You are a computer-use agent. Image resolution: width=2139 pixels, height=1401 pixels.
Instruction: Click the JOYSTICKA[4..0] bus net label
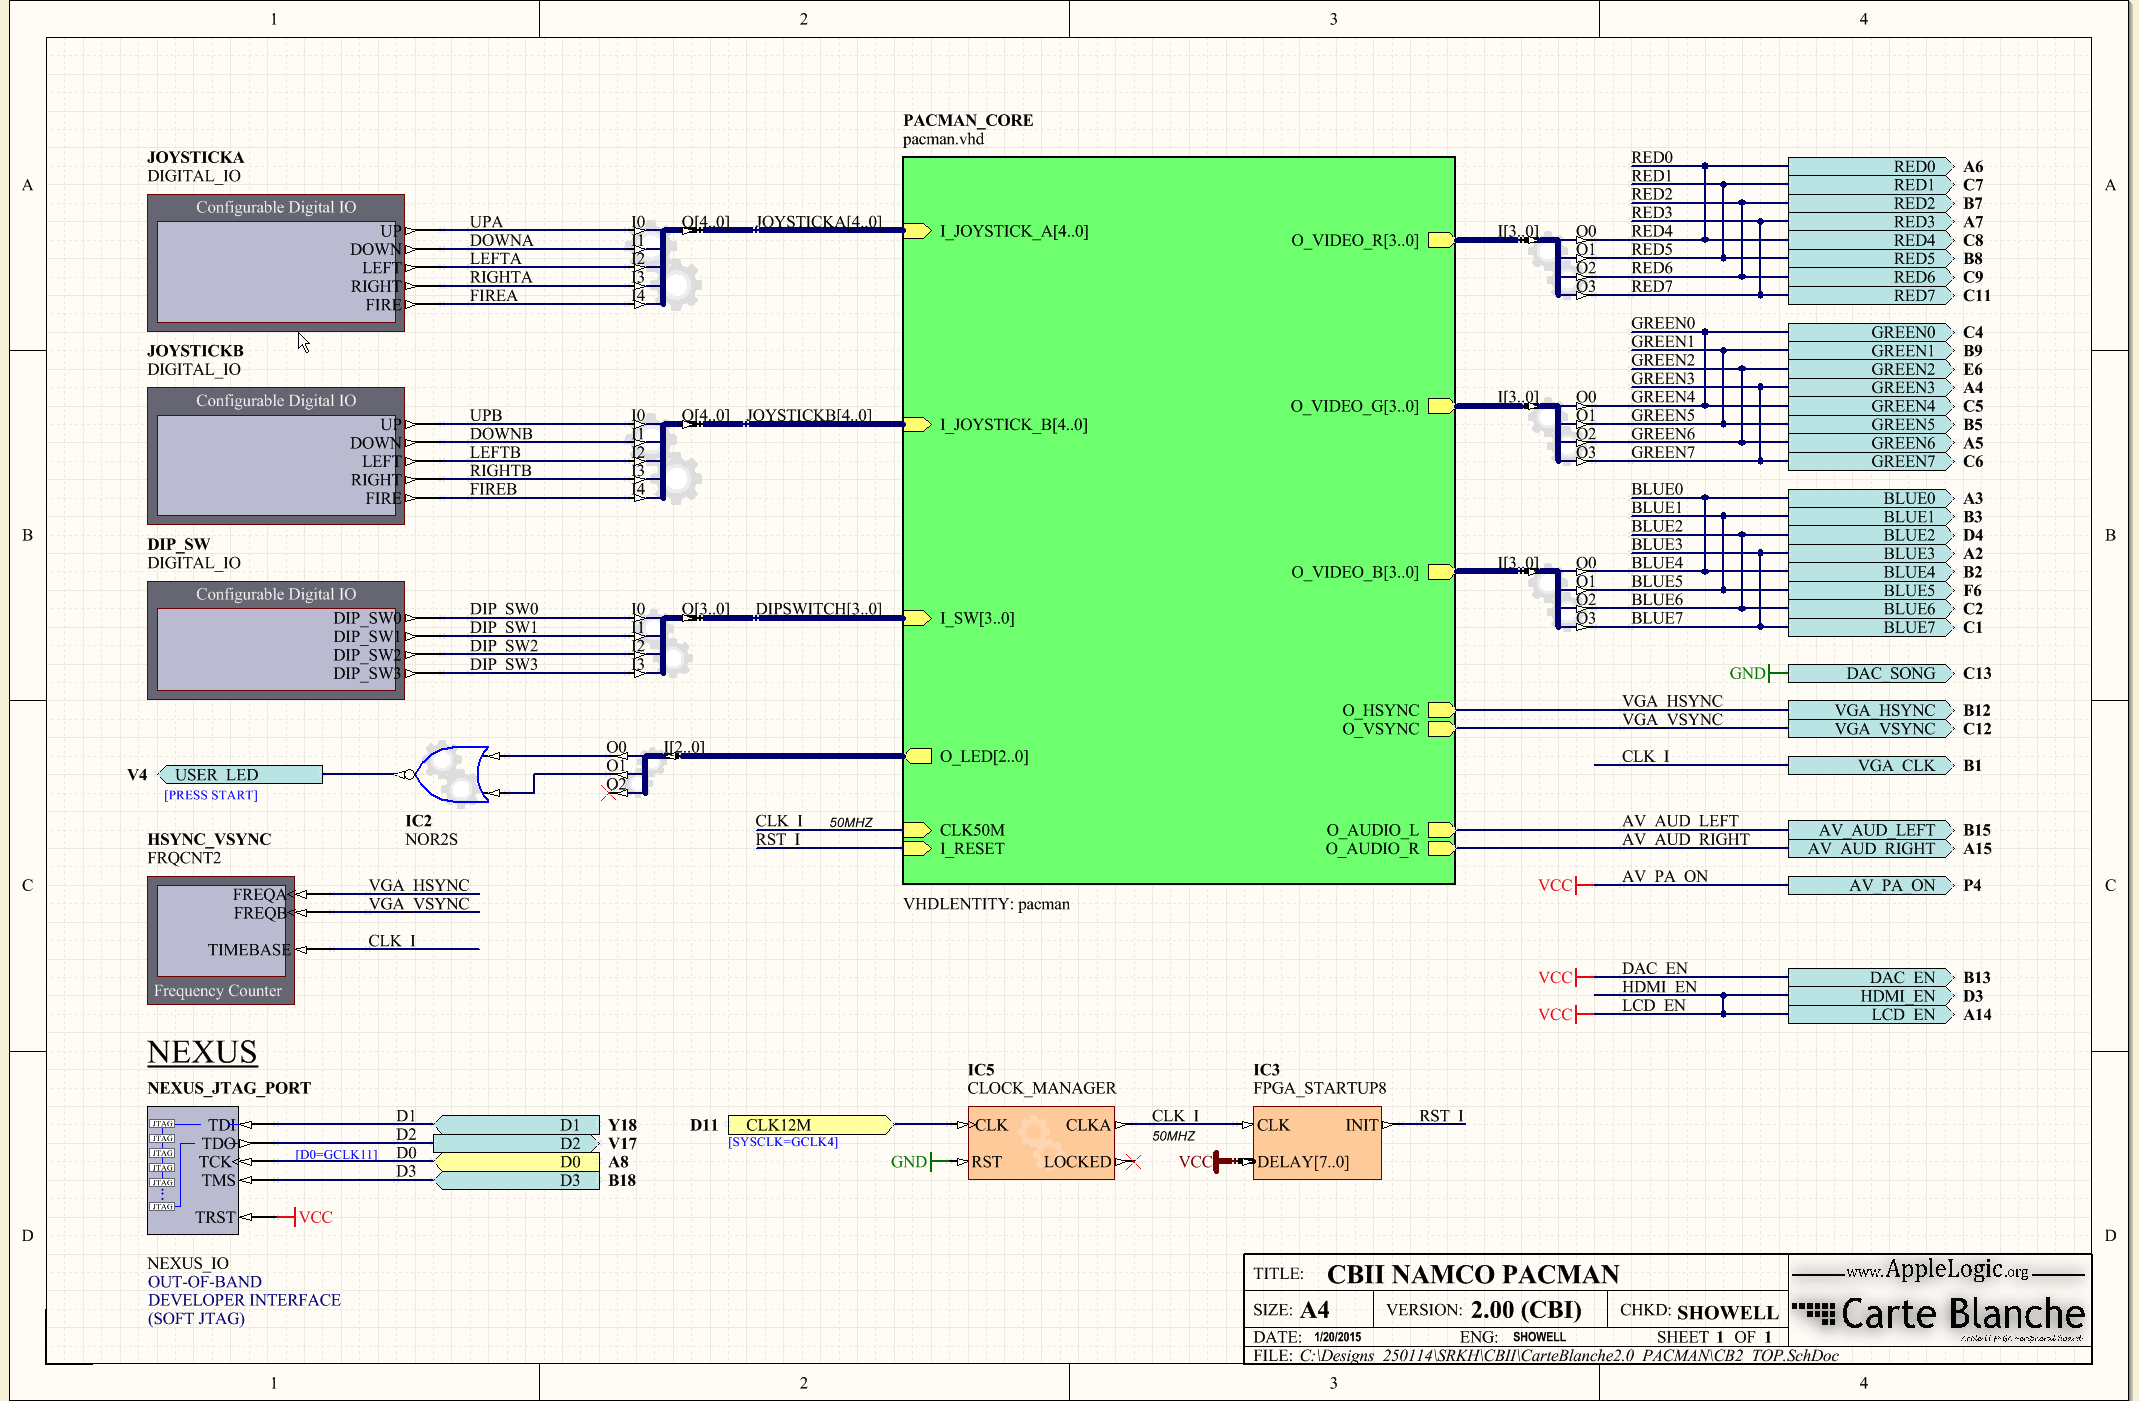[819, 222]
